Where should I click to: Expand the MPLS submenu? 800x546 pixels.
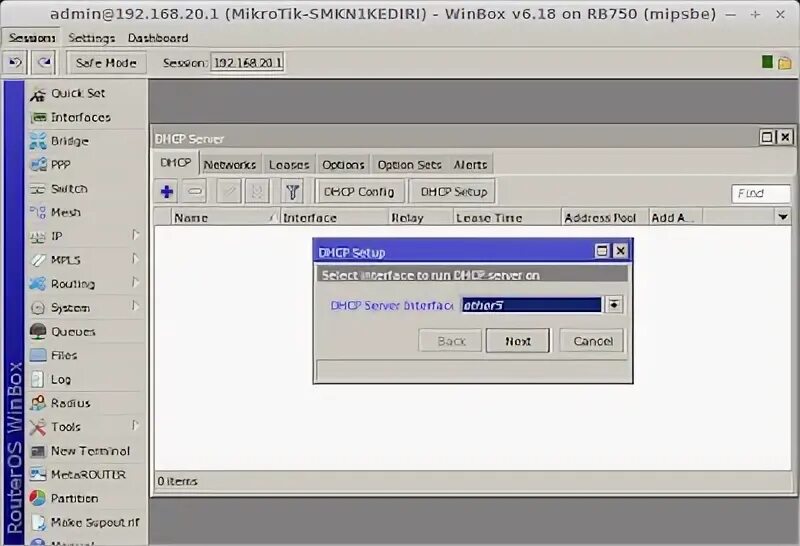(135, 259)
